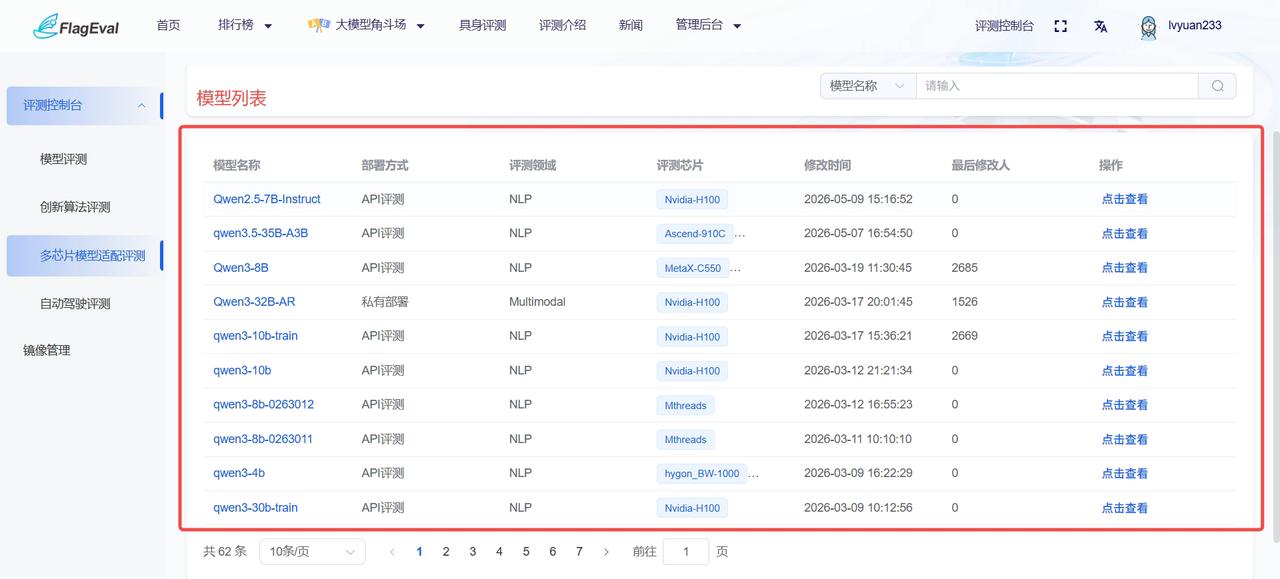Click 点击查看 for qwen3-4b
Viewport: 1280px width, 579px height.
(x=1125, y=473)
